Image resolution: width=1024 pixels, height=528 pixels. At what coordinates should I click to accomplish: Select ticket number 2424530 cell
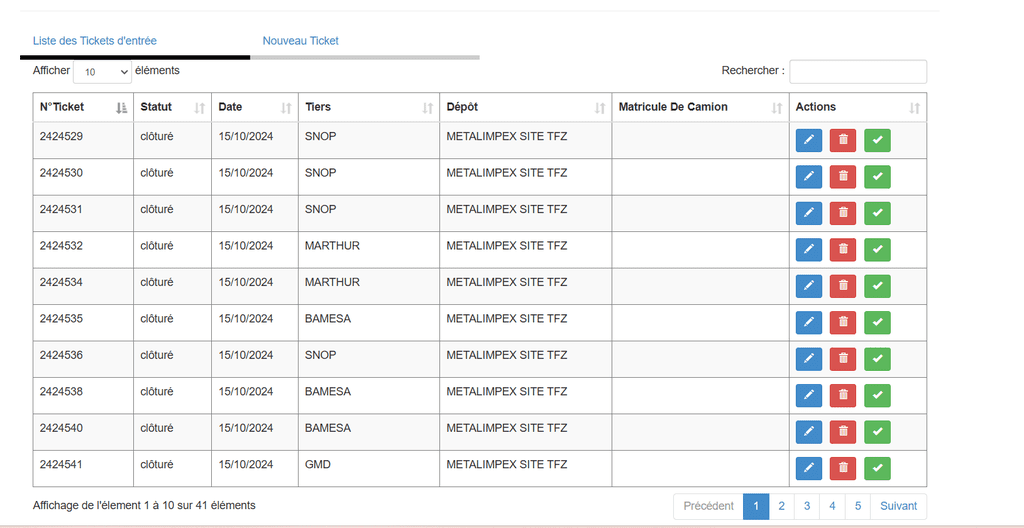click(x=83, y=177)
